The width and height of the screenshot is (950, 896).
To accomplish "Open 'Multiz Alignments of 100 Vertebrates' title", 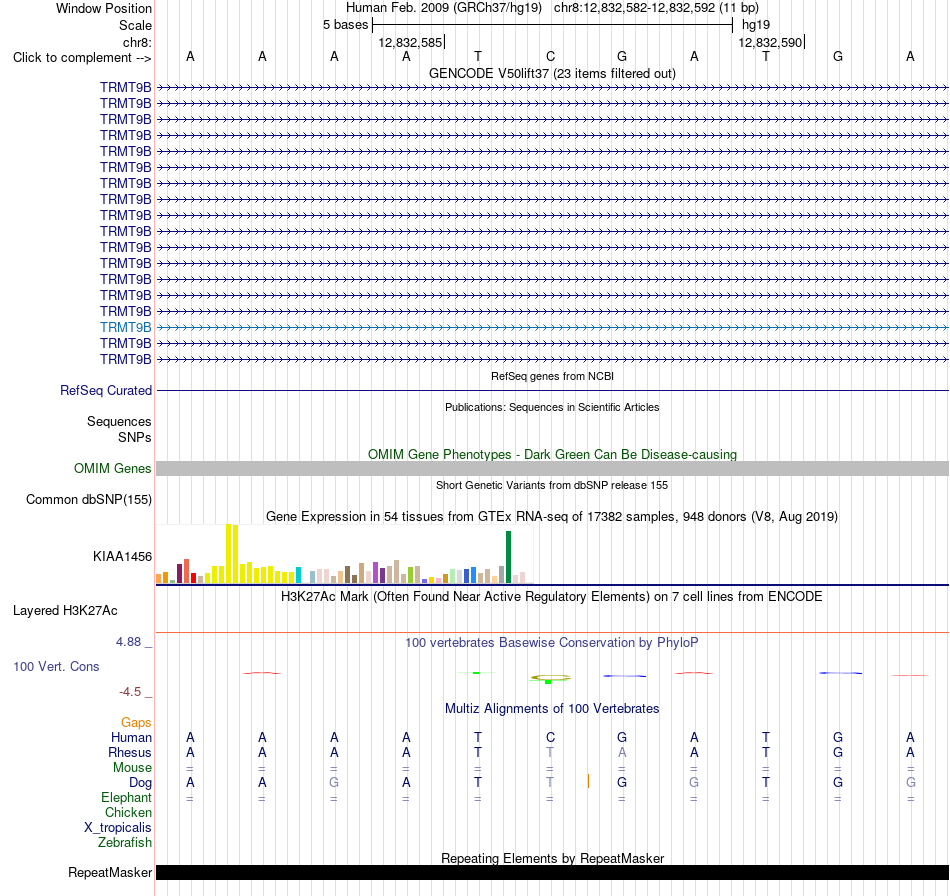I will 552,708.
